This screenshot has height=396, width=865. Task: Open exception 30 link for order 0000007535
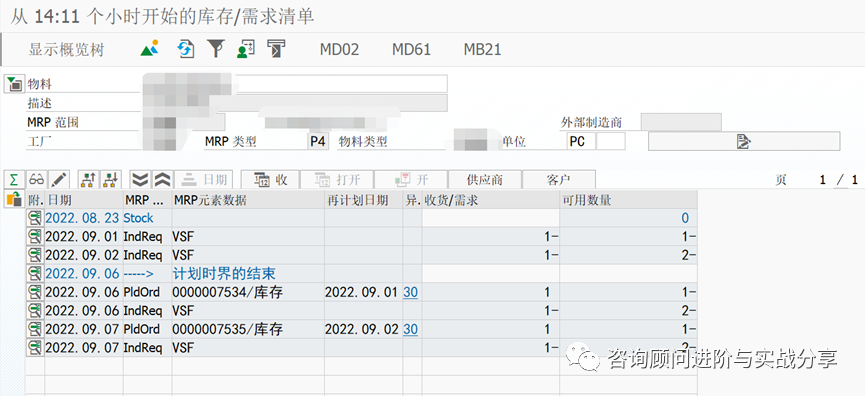pyautogui.click(x=410, y=329)
